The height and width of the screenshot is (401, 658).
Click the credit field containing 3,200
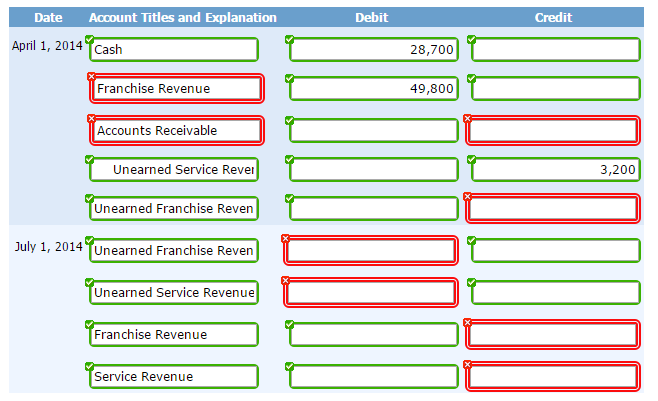[x=556, y=169]
